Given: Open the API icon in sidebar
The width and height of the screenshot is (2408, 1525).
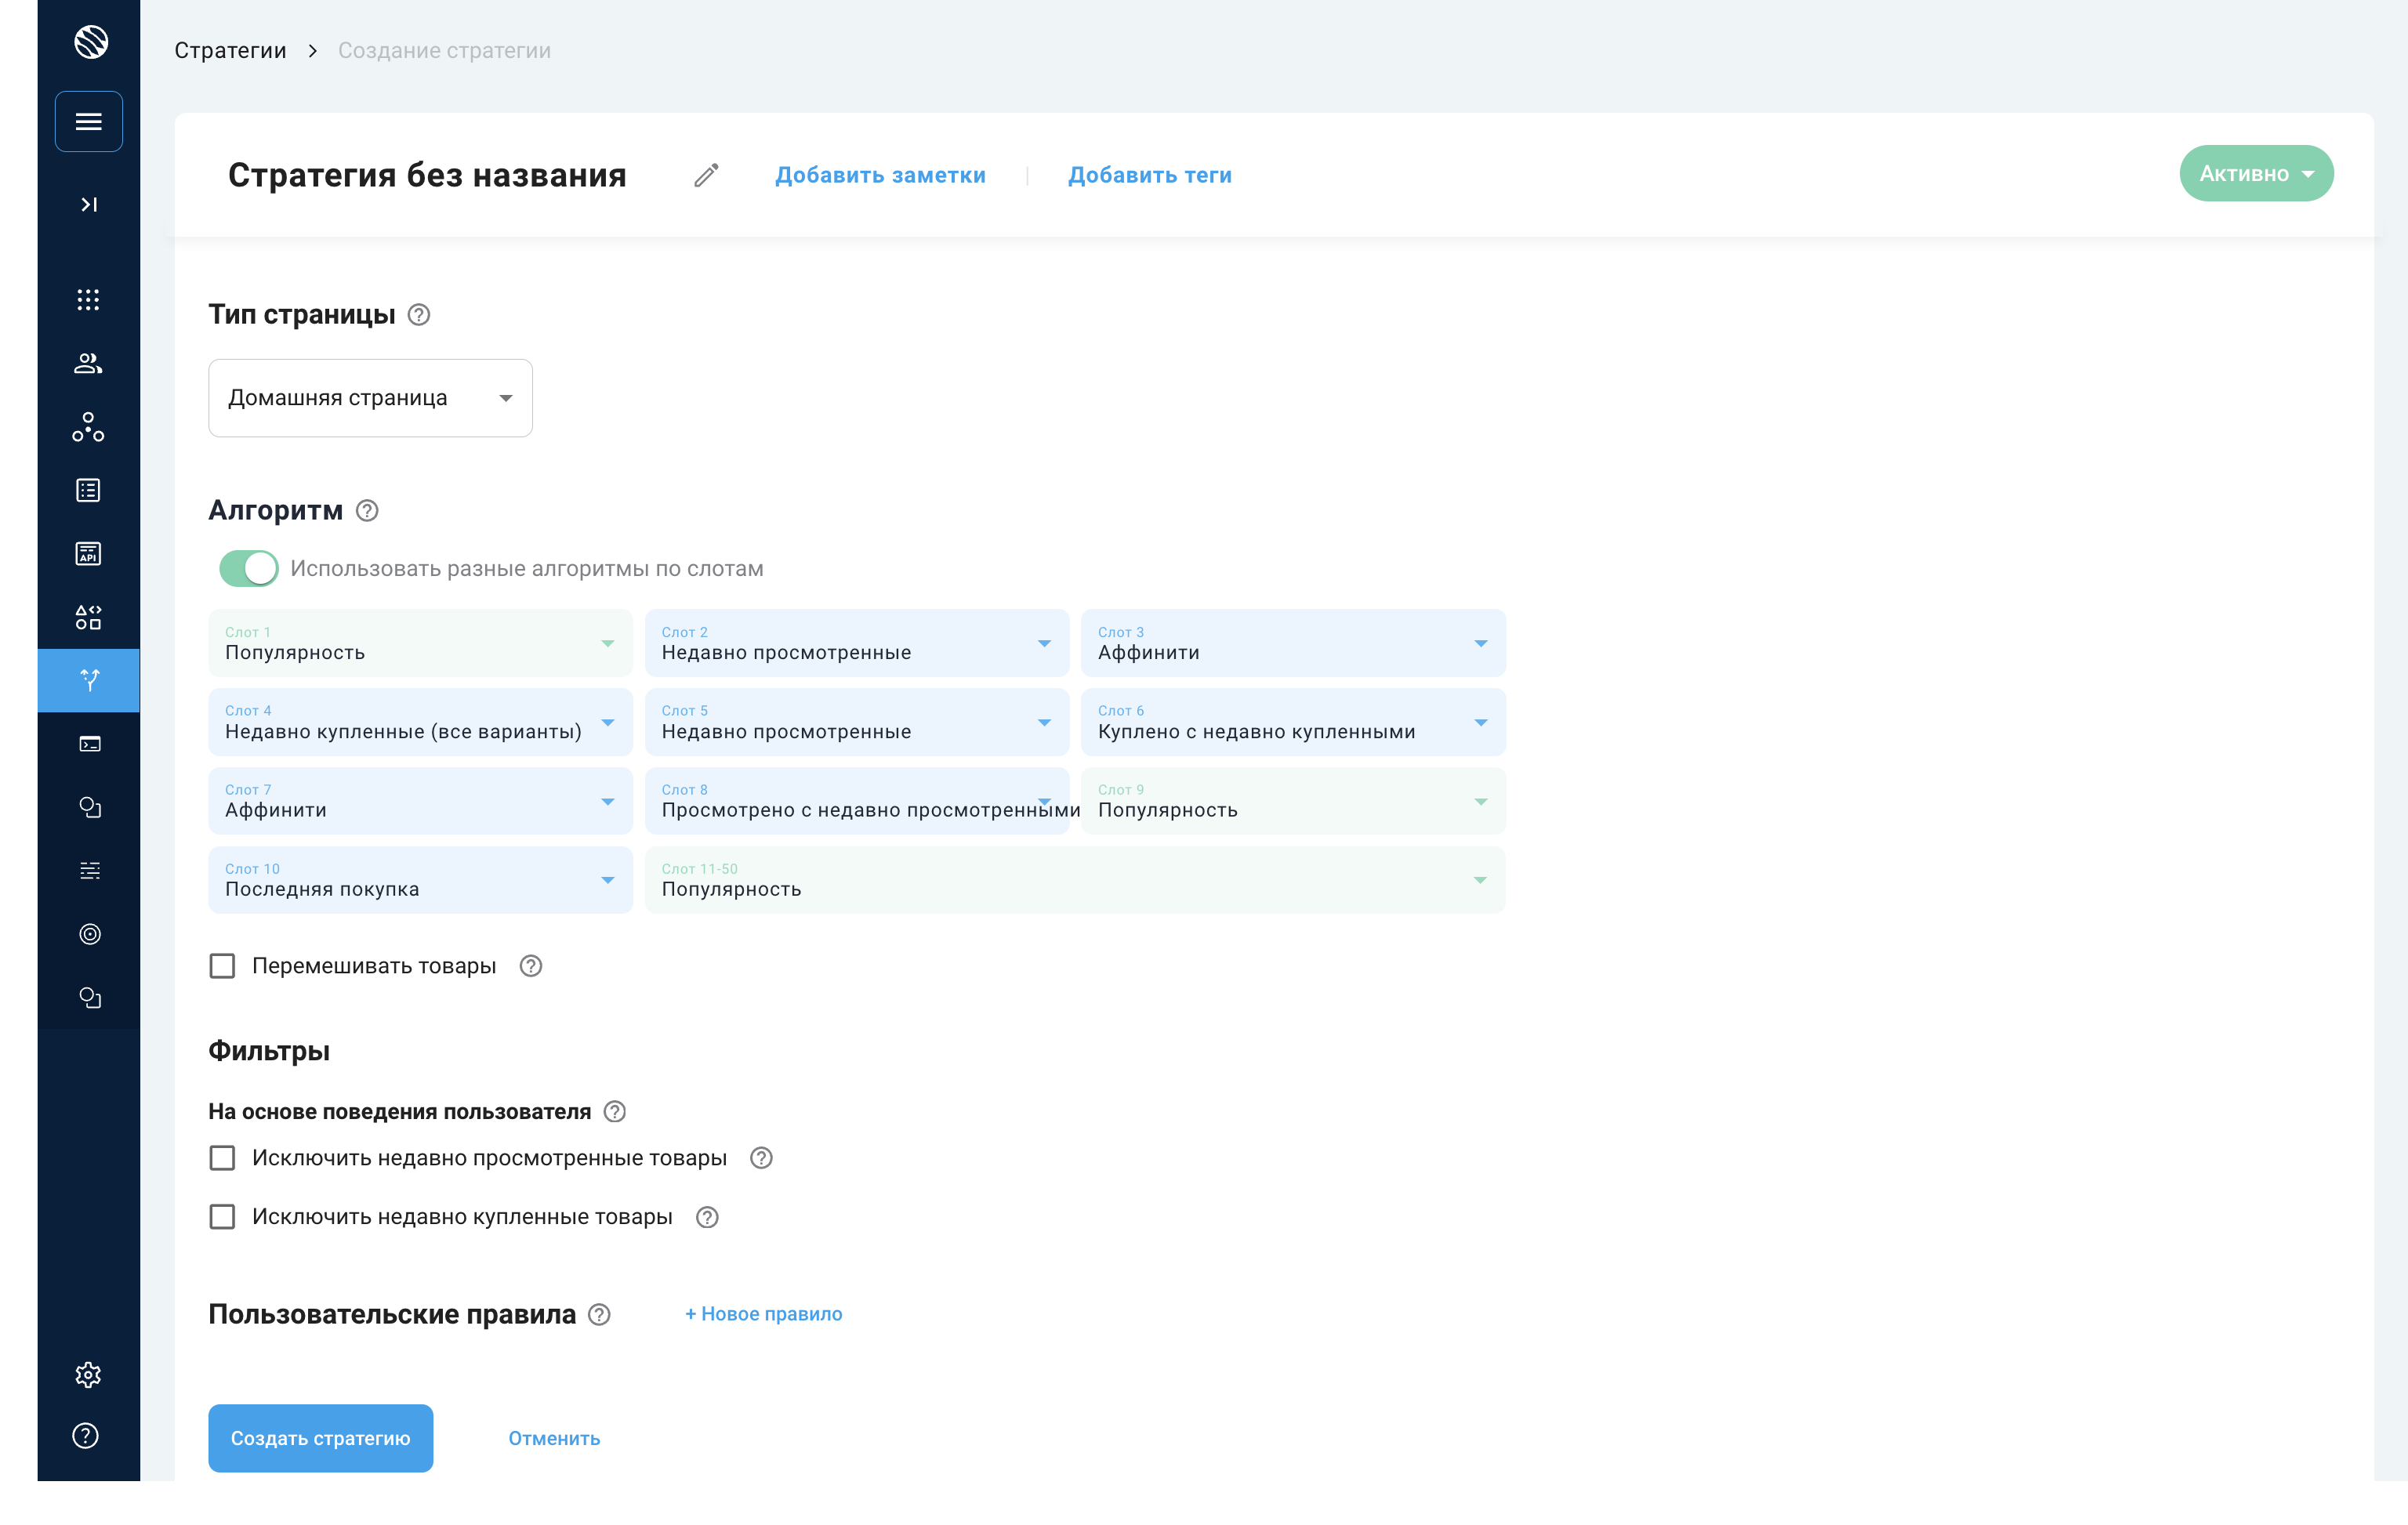Looking at the screenshot, I should coord(89,553).
